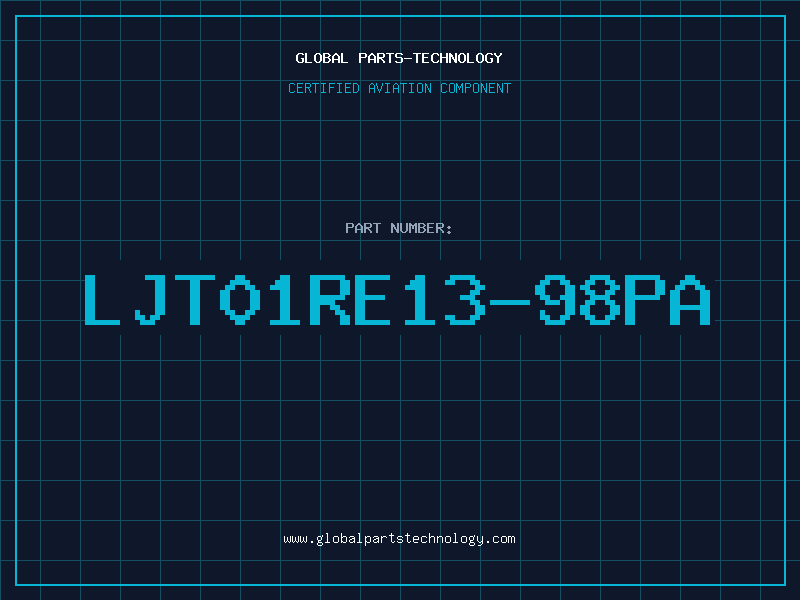Screen dimensions: 800x600
Task: Click the word GLOBAL in the header
Action: coord(321,58)
